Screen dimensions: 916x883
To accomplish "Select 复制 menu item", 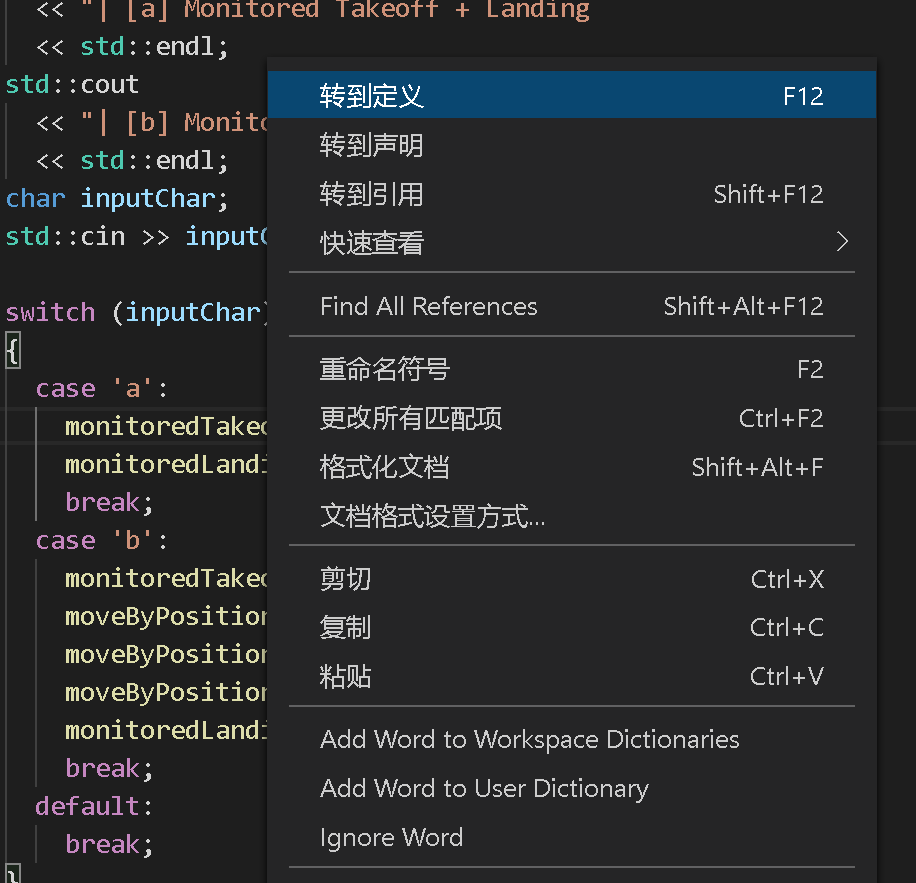I will coord(571,628).
